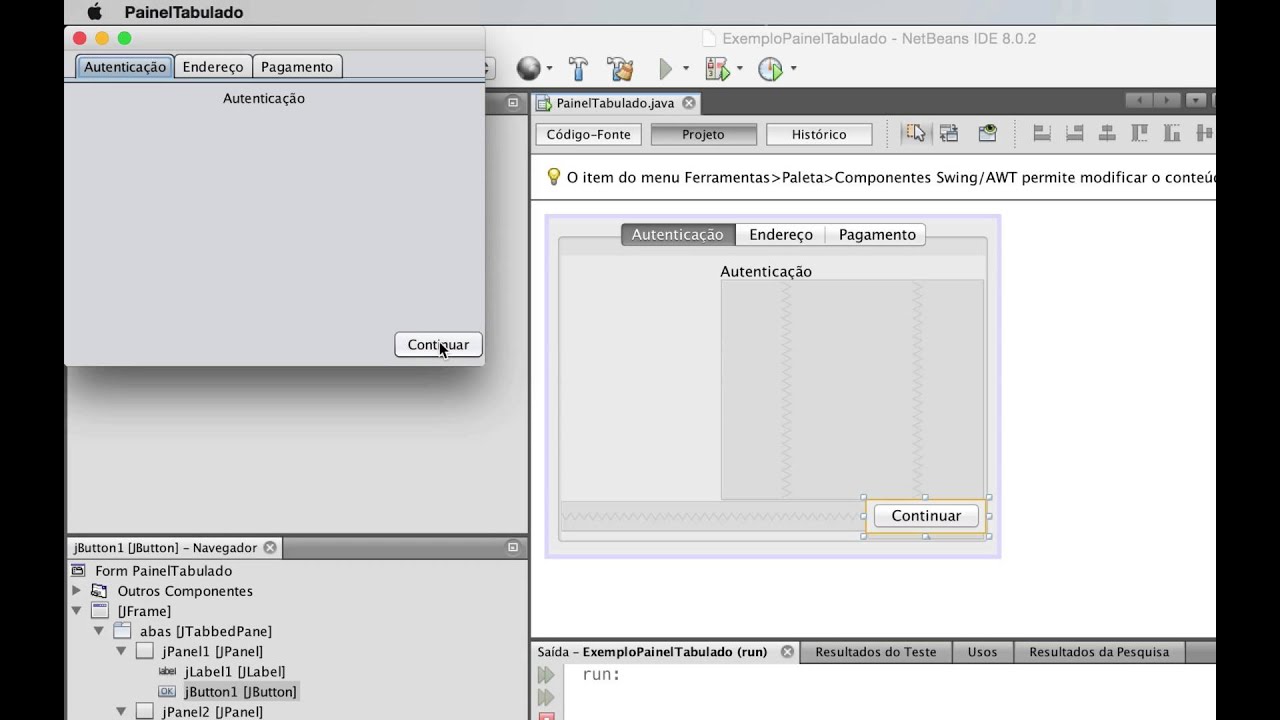Open the Debug Project dropdown arrow

[740, 69]
